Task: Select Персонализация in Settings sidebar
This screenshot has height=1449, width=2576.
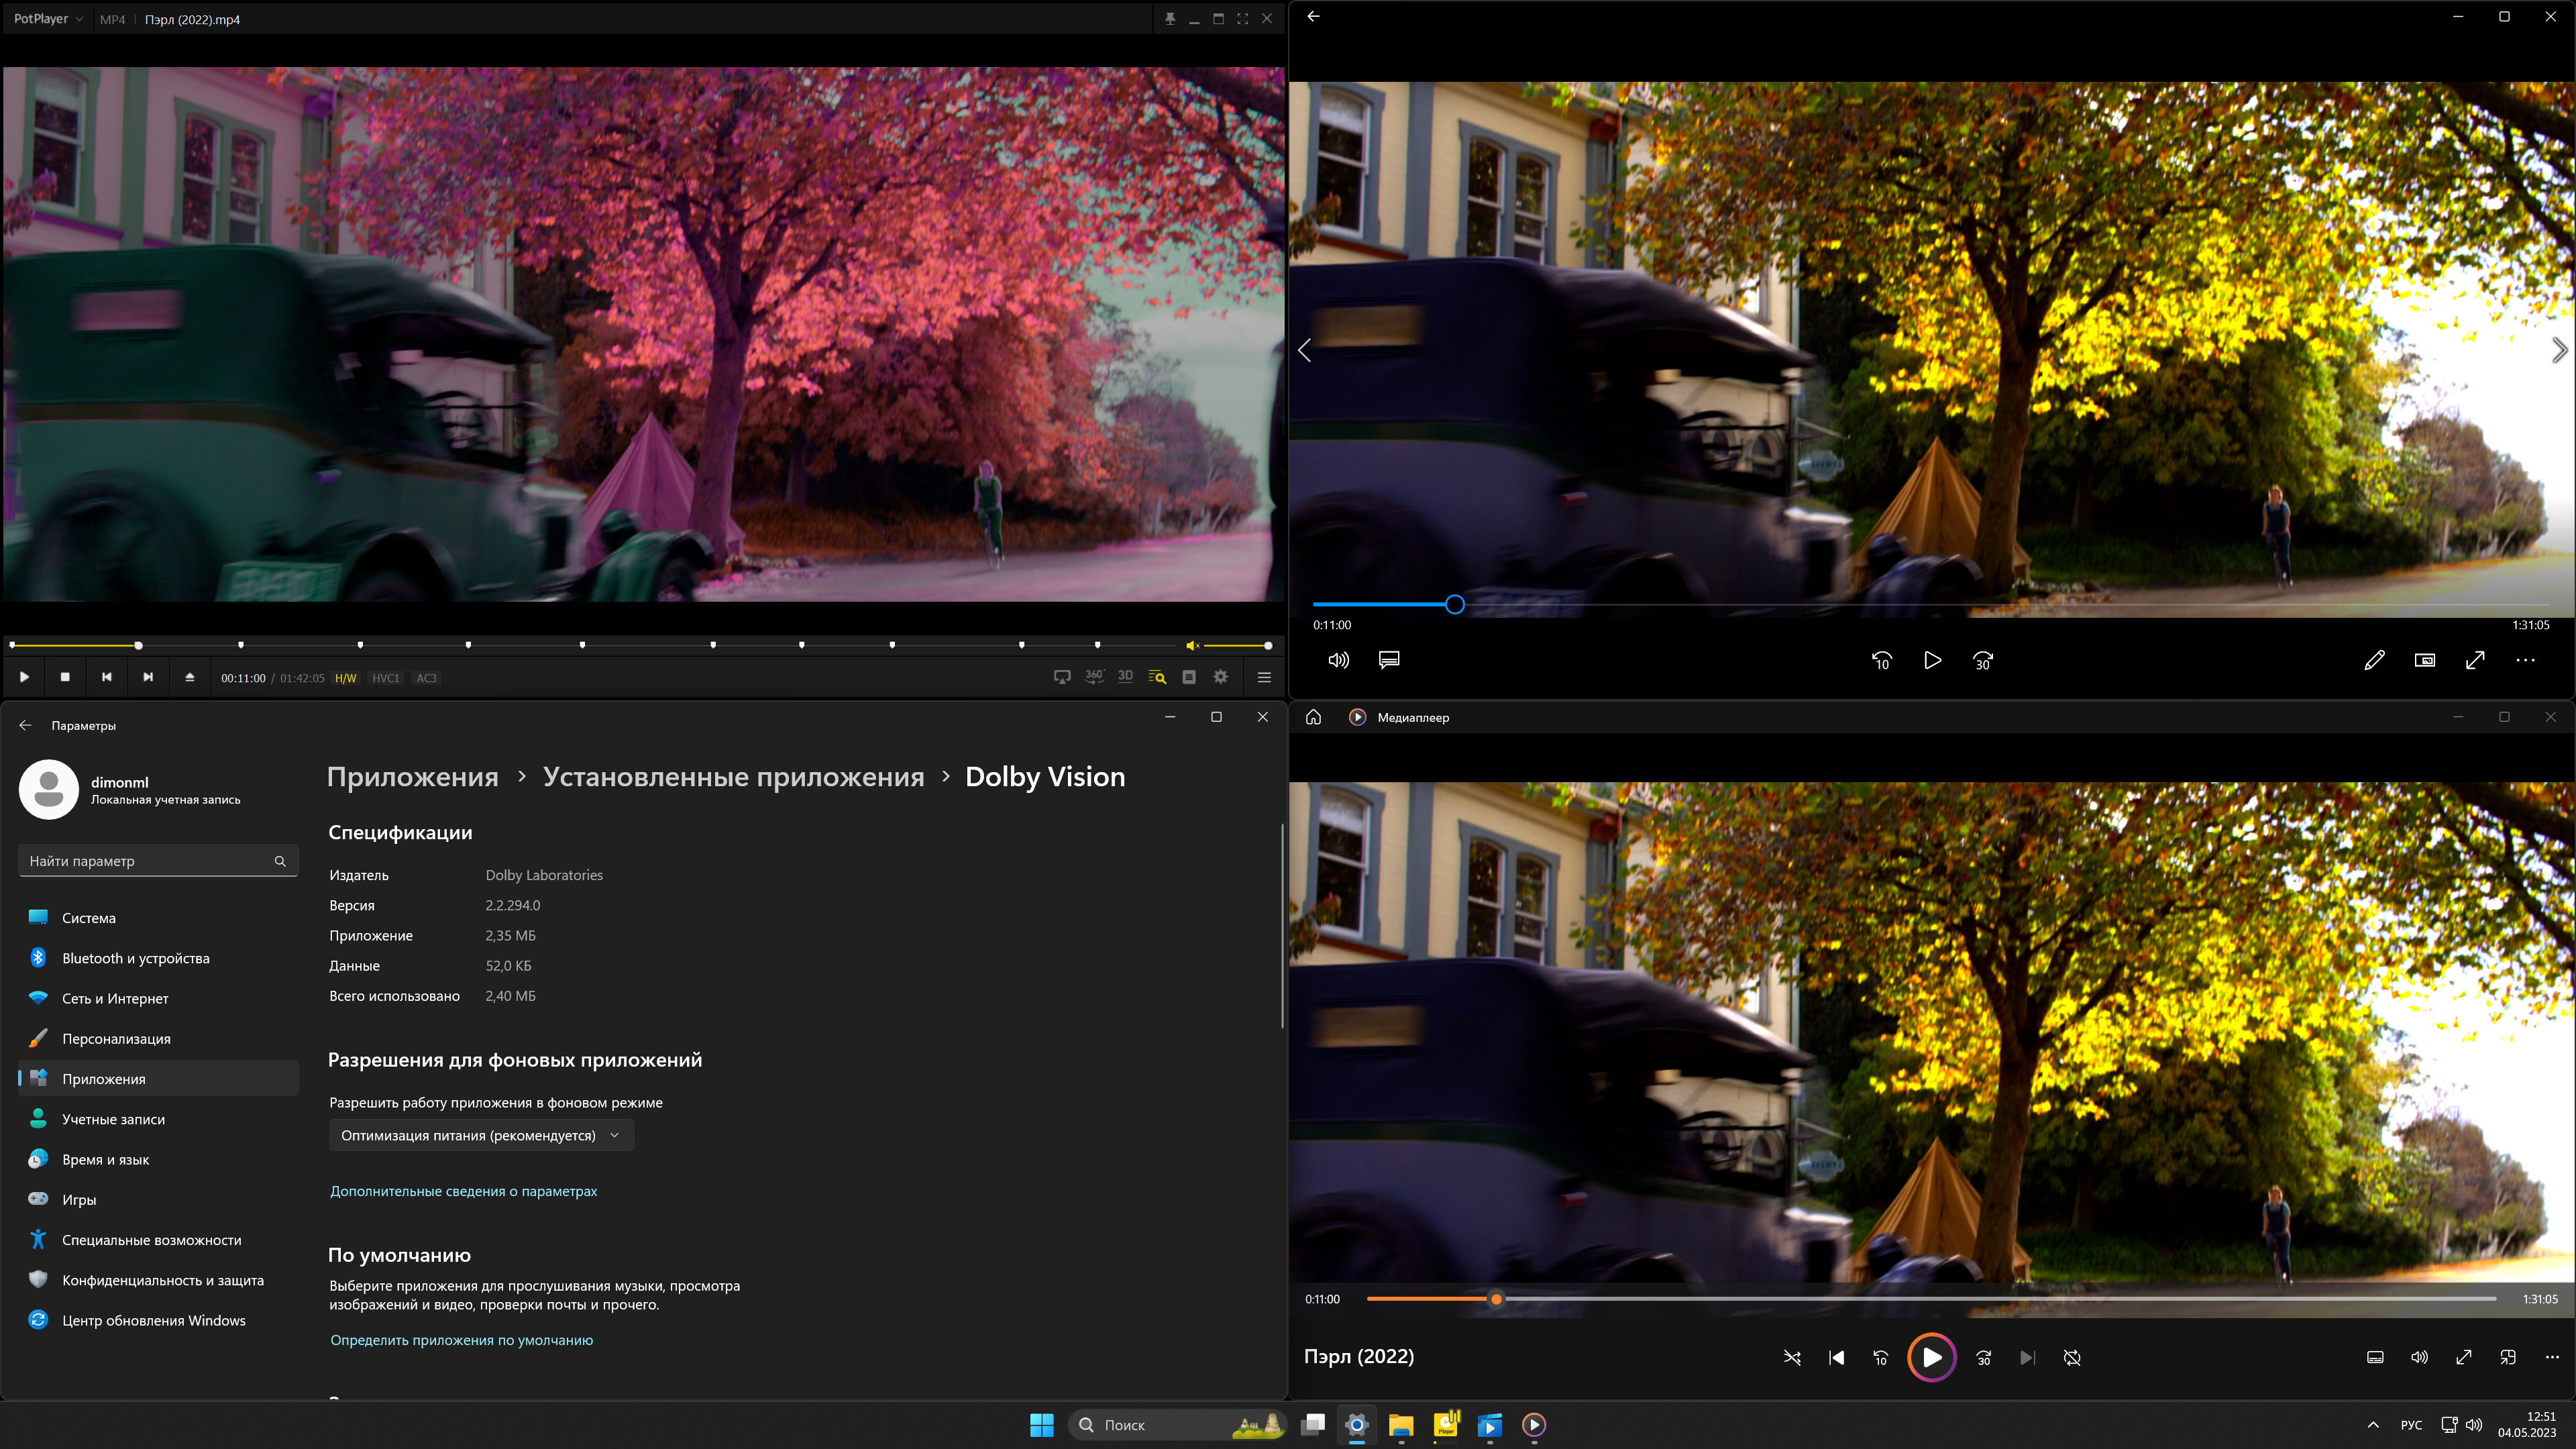Action: coord(116,1039)
